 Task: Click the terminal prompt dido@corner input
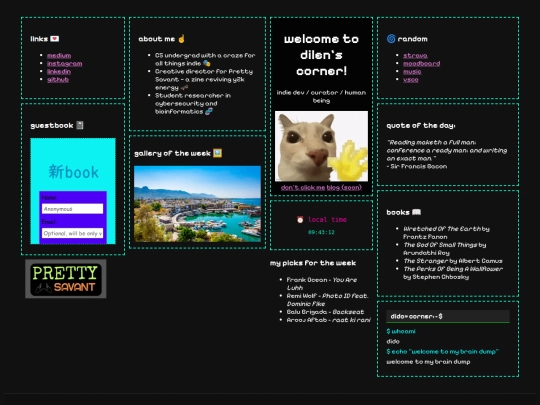point(448,316)
